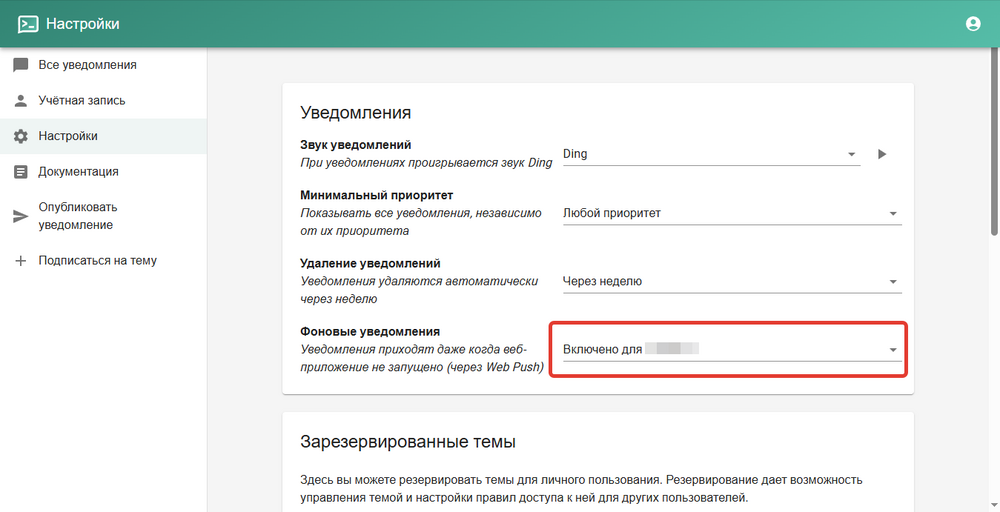The height and width of the screenshot is (512, 1000).
Task: Go to Все уведомления in sidebar
Action: (87, 65)
